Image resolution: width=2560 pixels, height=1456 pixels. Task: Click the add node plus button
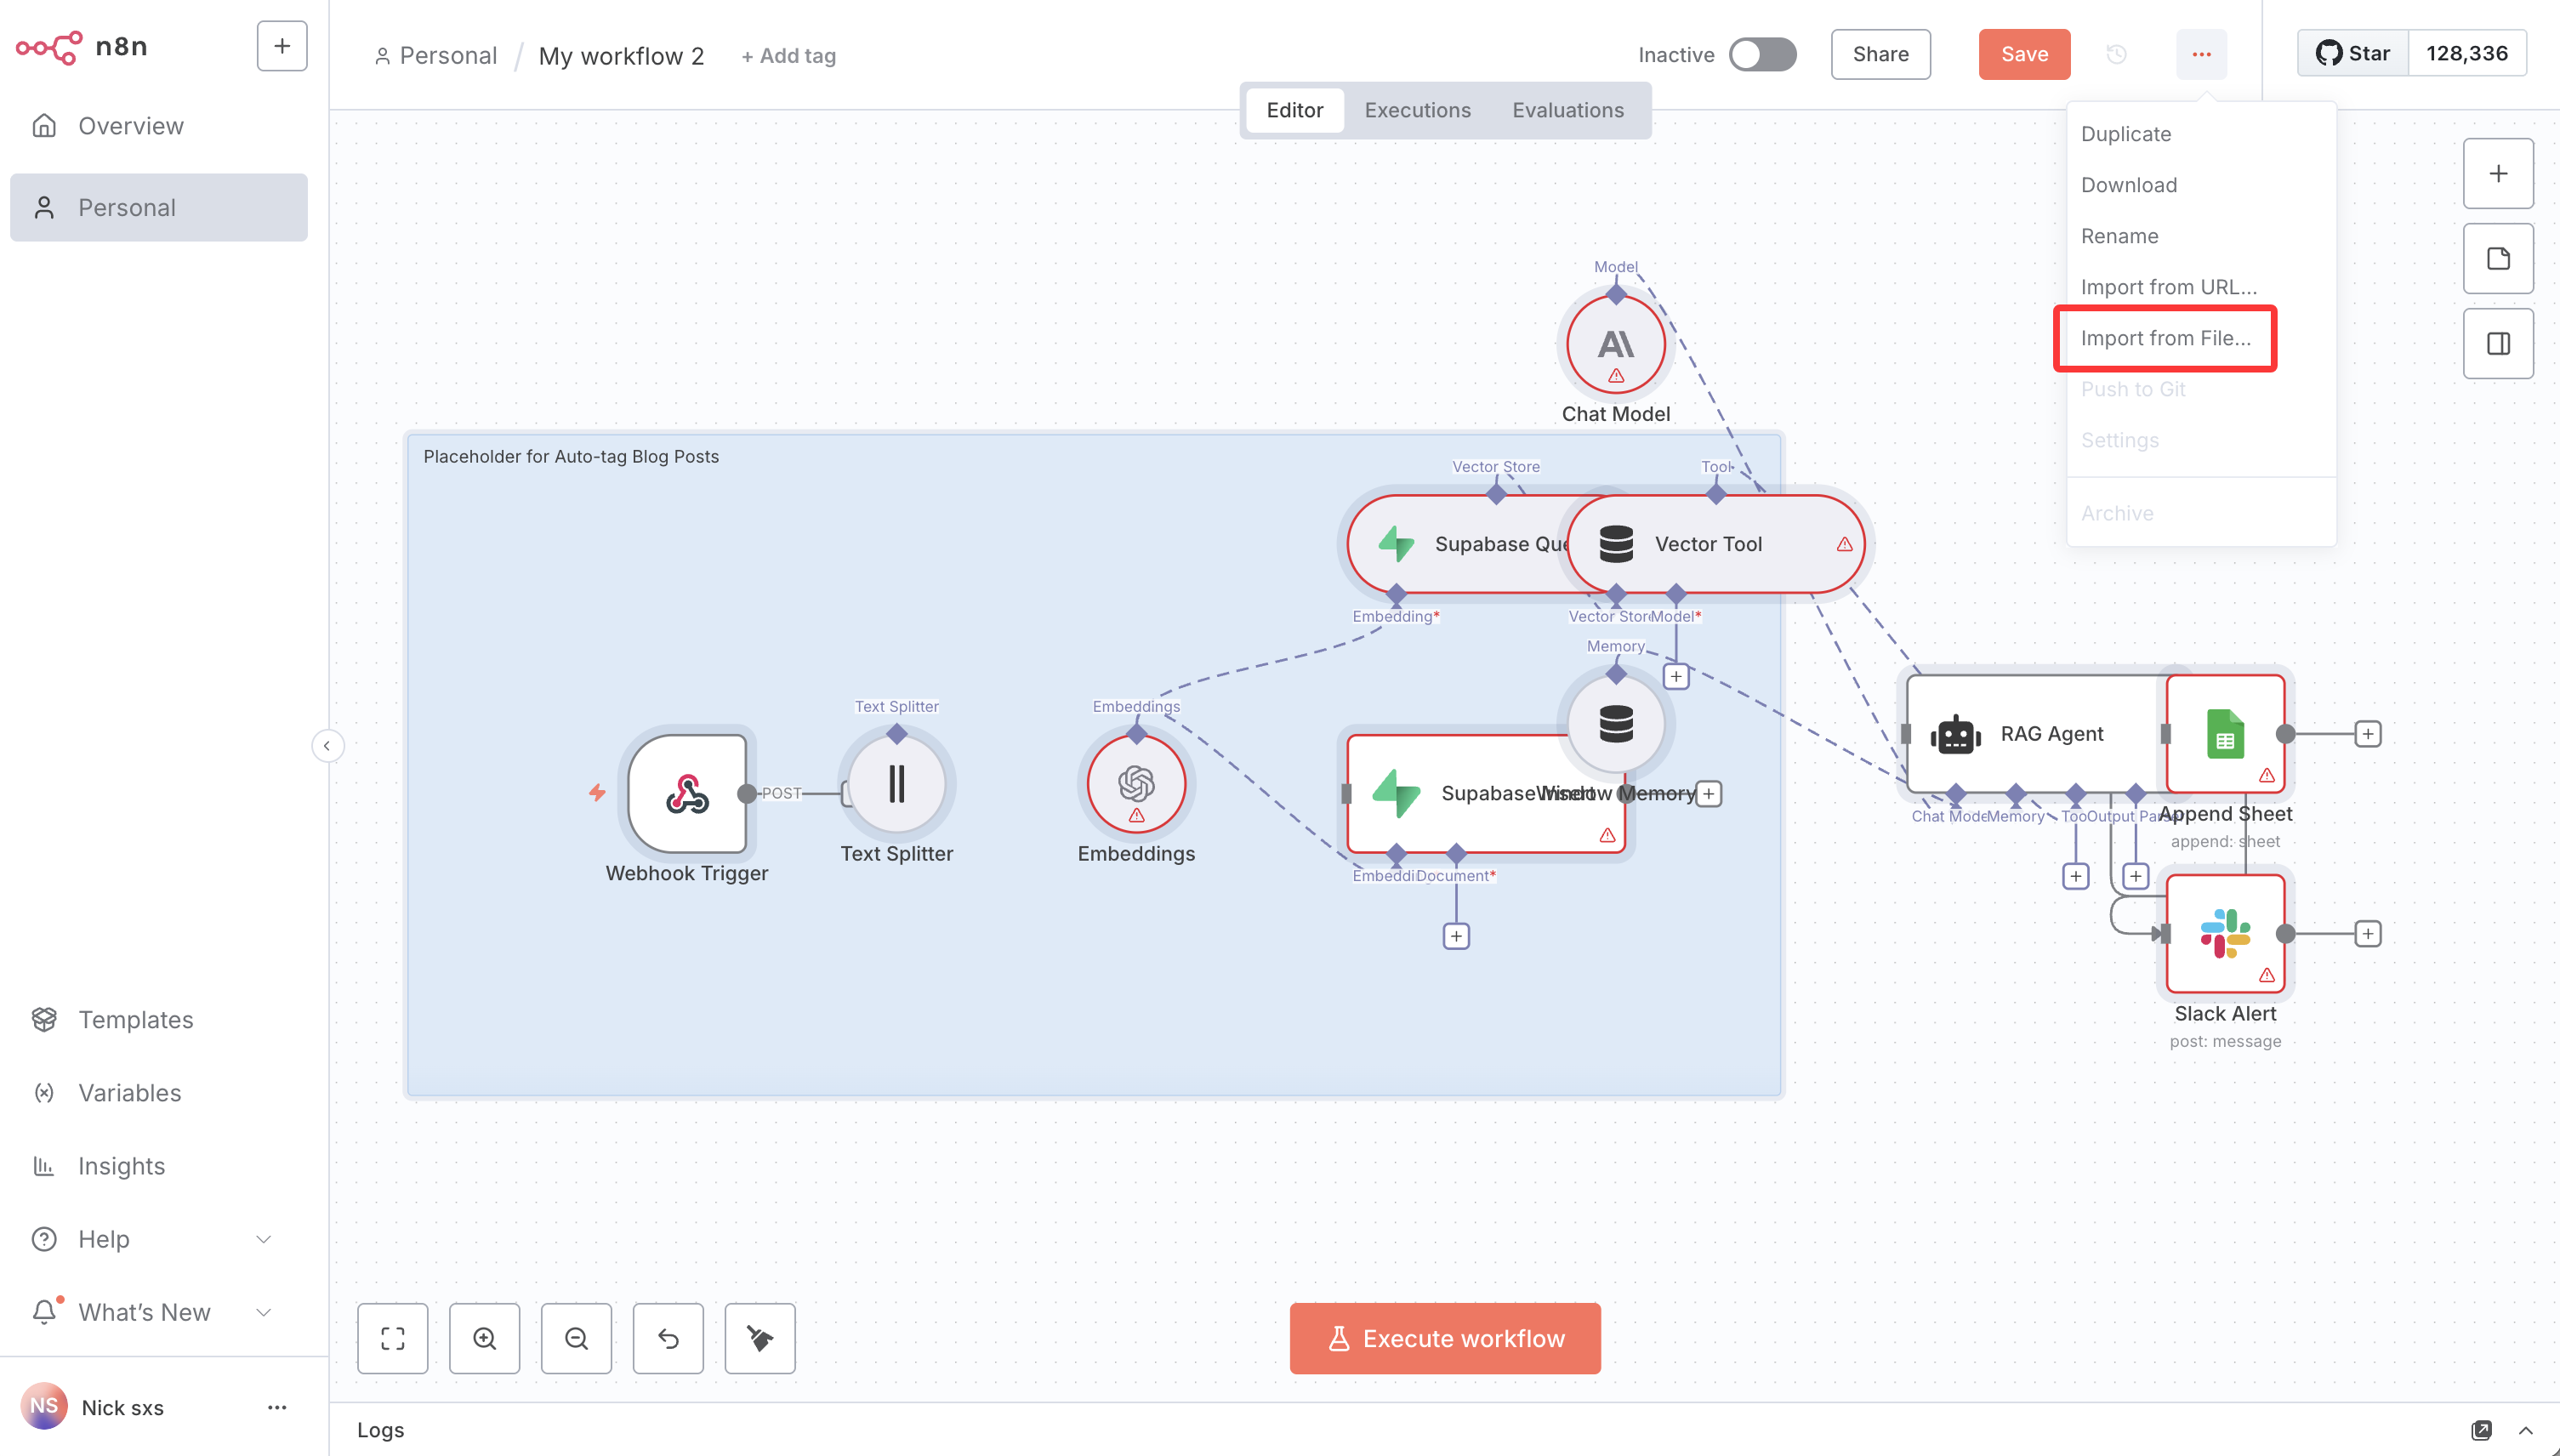[2497, 174]
